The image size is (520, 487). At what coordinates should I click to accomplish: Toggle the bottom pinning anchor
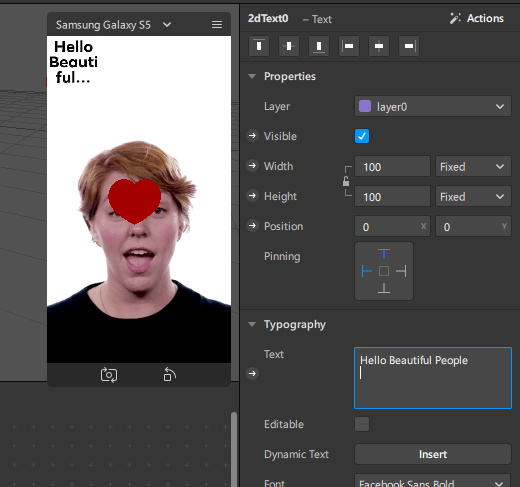pyautogui.click(x=384, y=288)
